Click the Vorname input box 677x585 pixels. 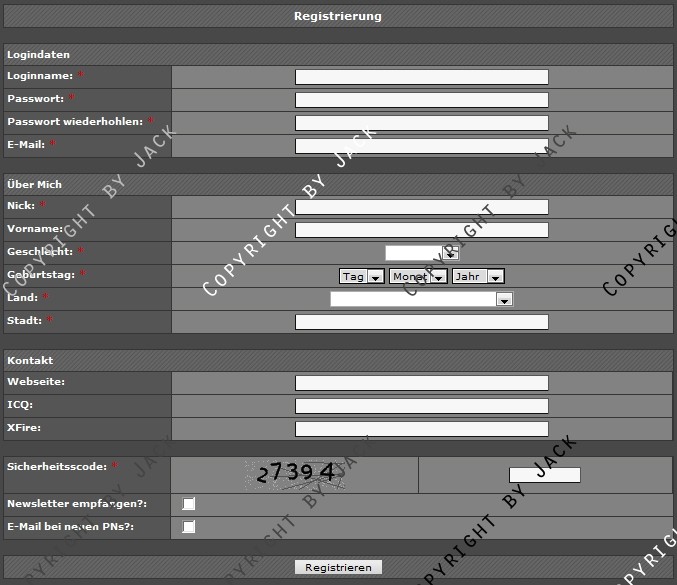pyautogui.click(x=422, y=230)
